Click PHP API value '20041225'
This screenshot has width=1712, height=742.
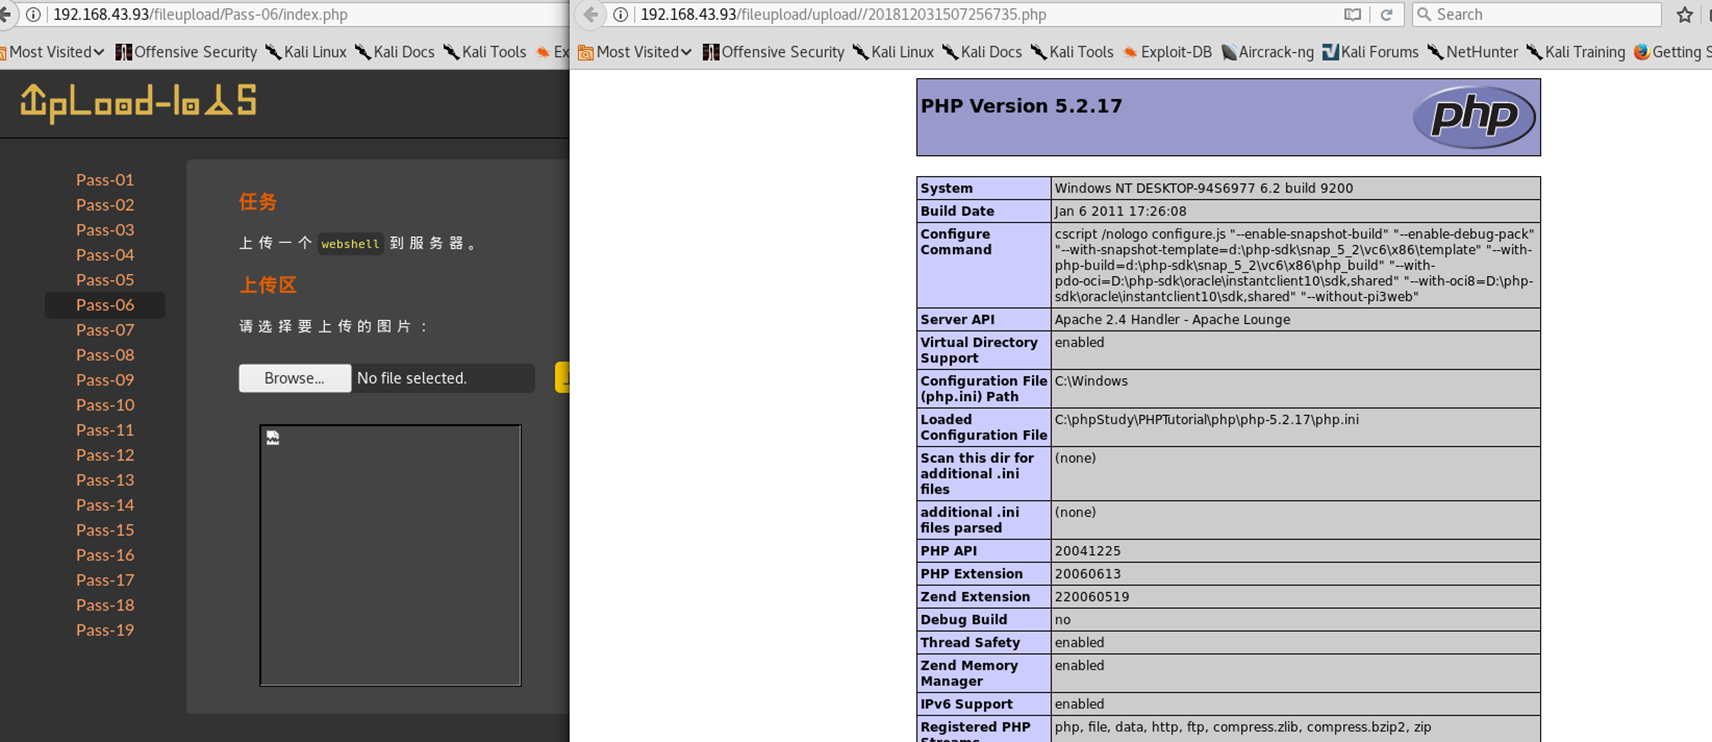(1087, 550)
